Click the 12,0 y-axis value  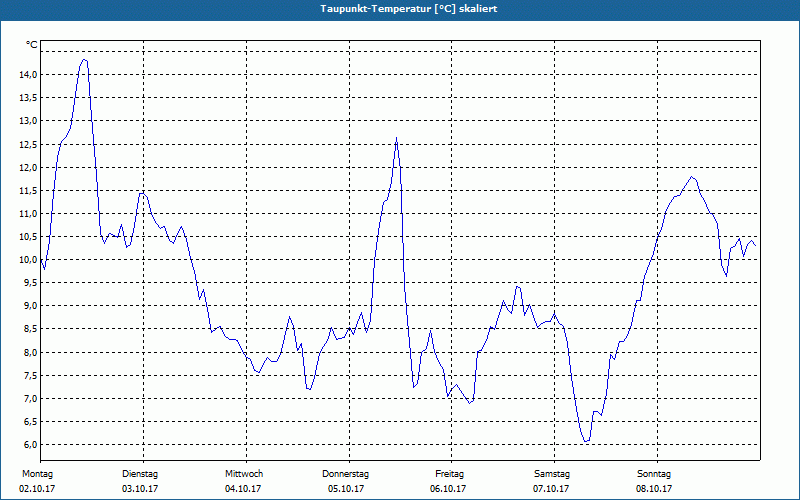click(28, 167)
